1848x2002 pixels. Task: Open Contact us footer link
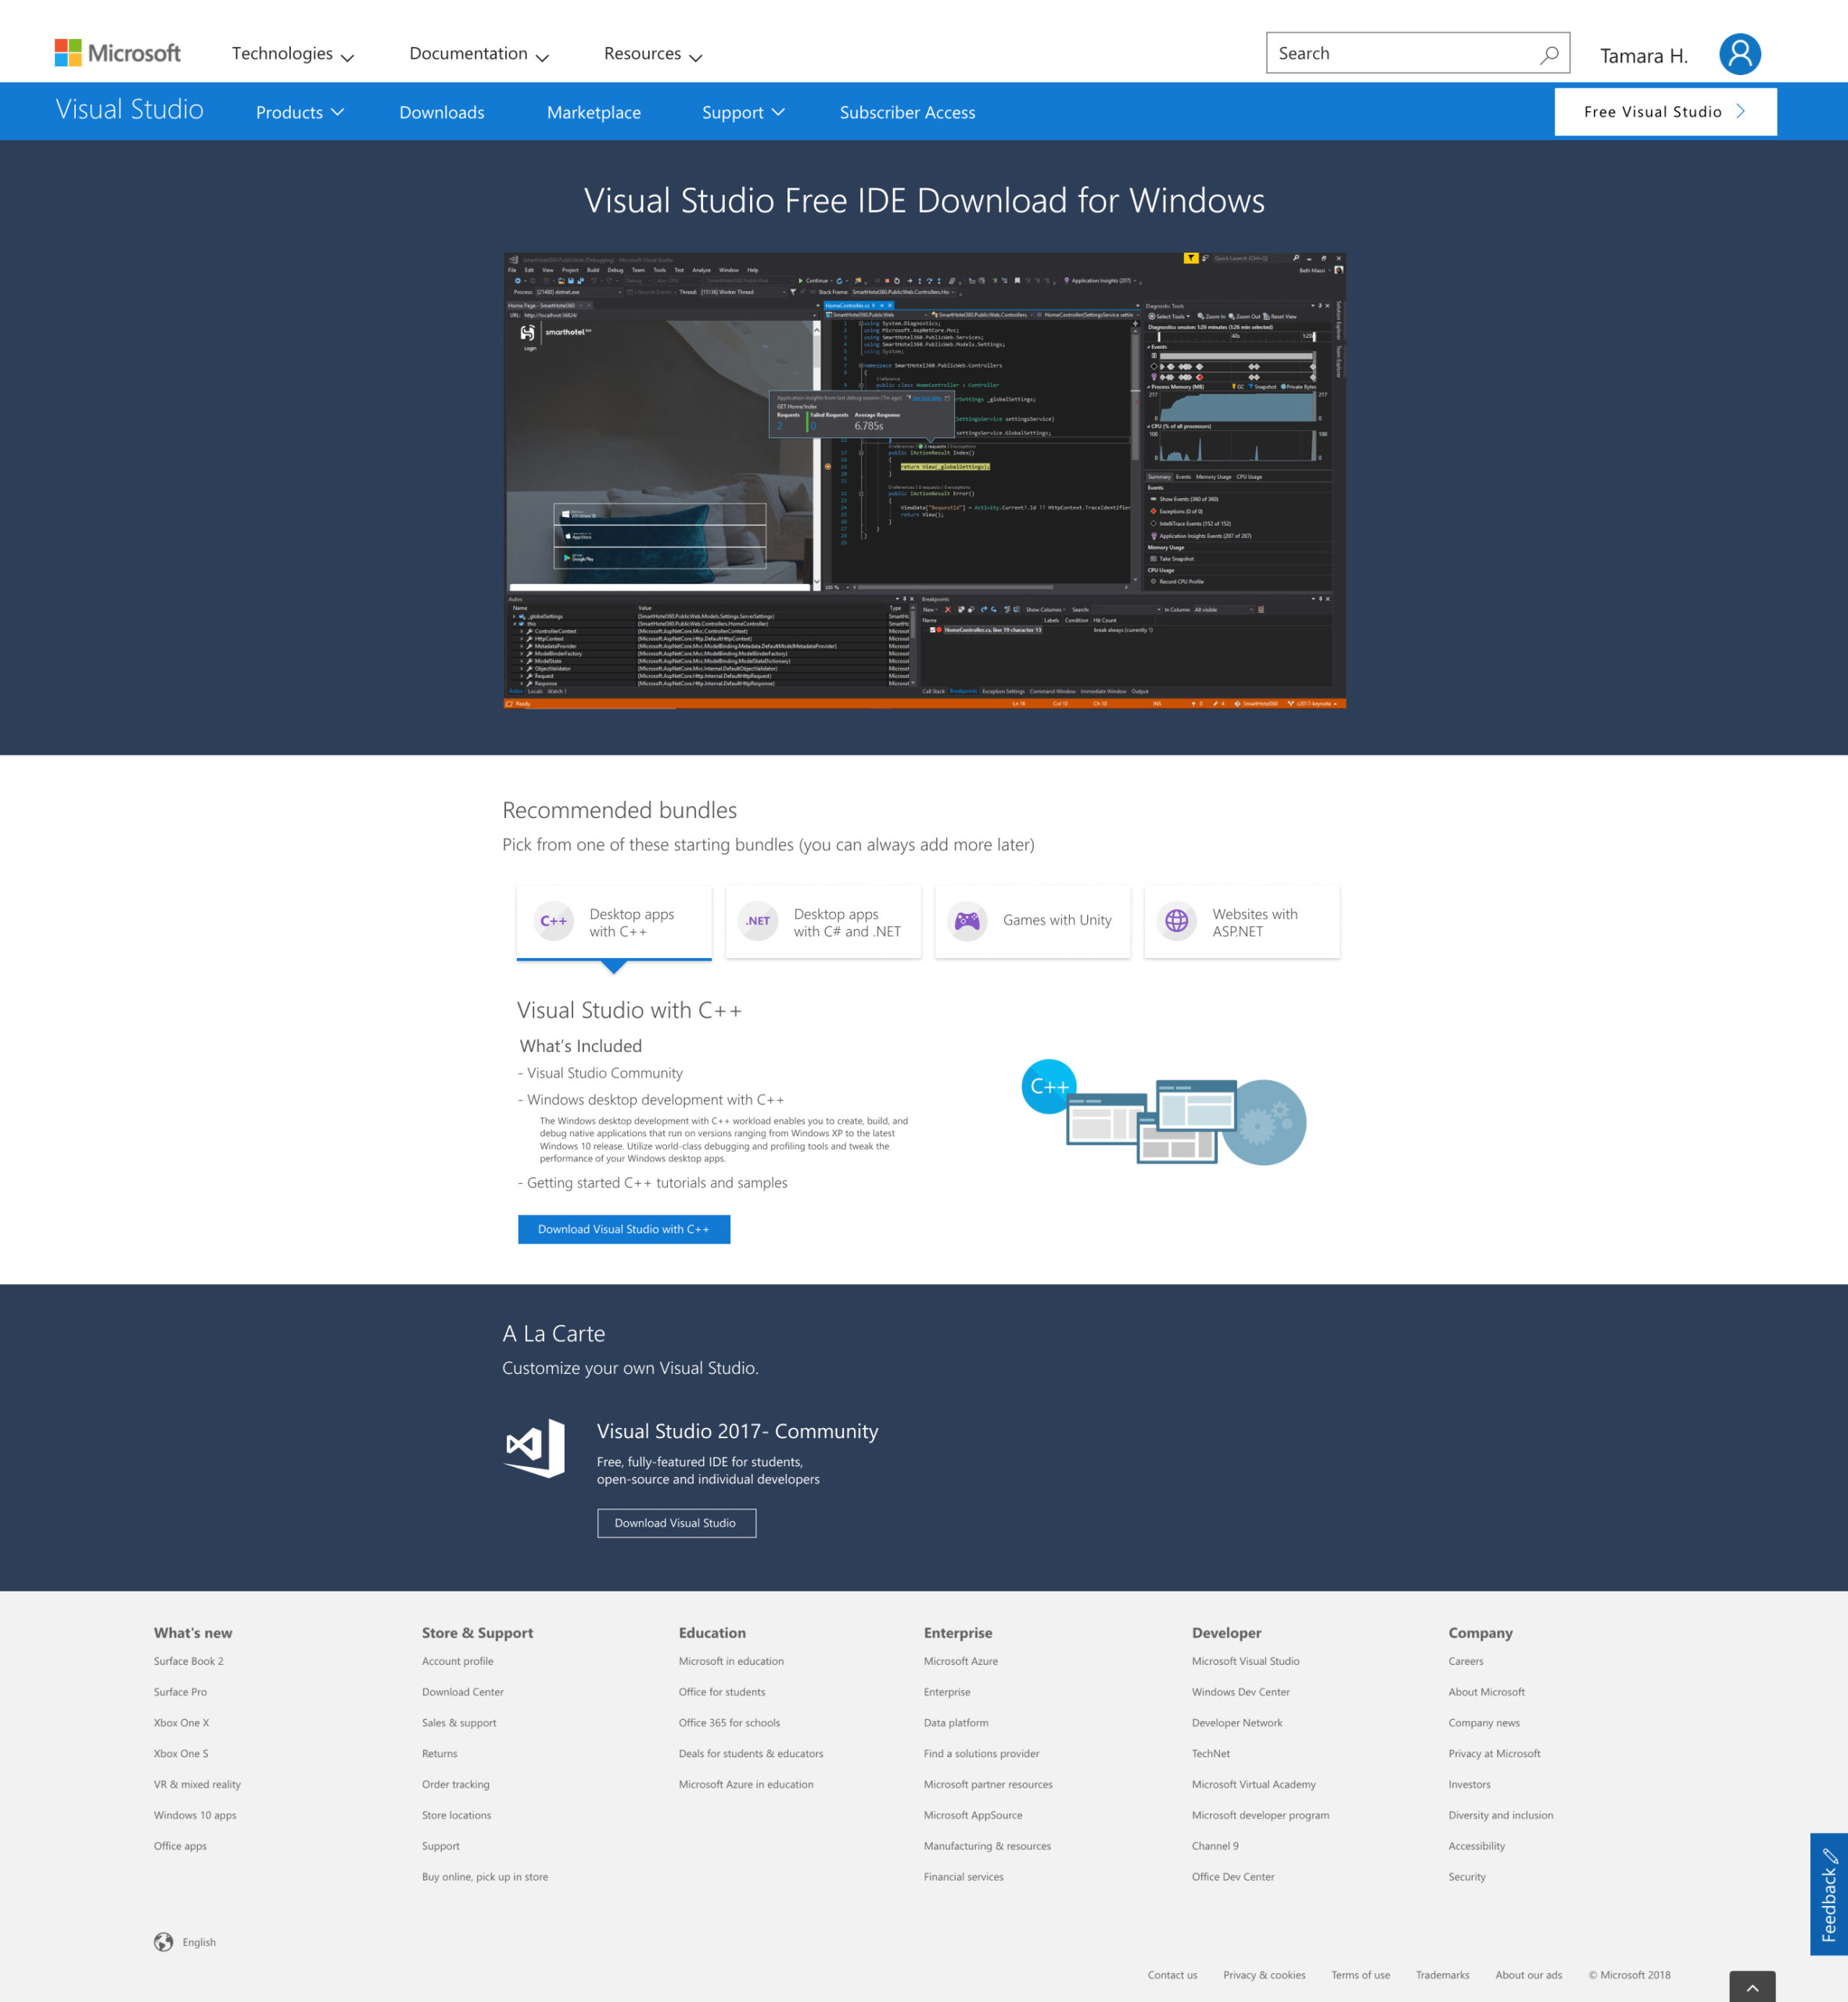(x=1172, y=1975)
